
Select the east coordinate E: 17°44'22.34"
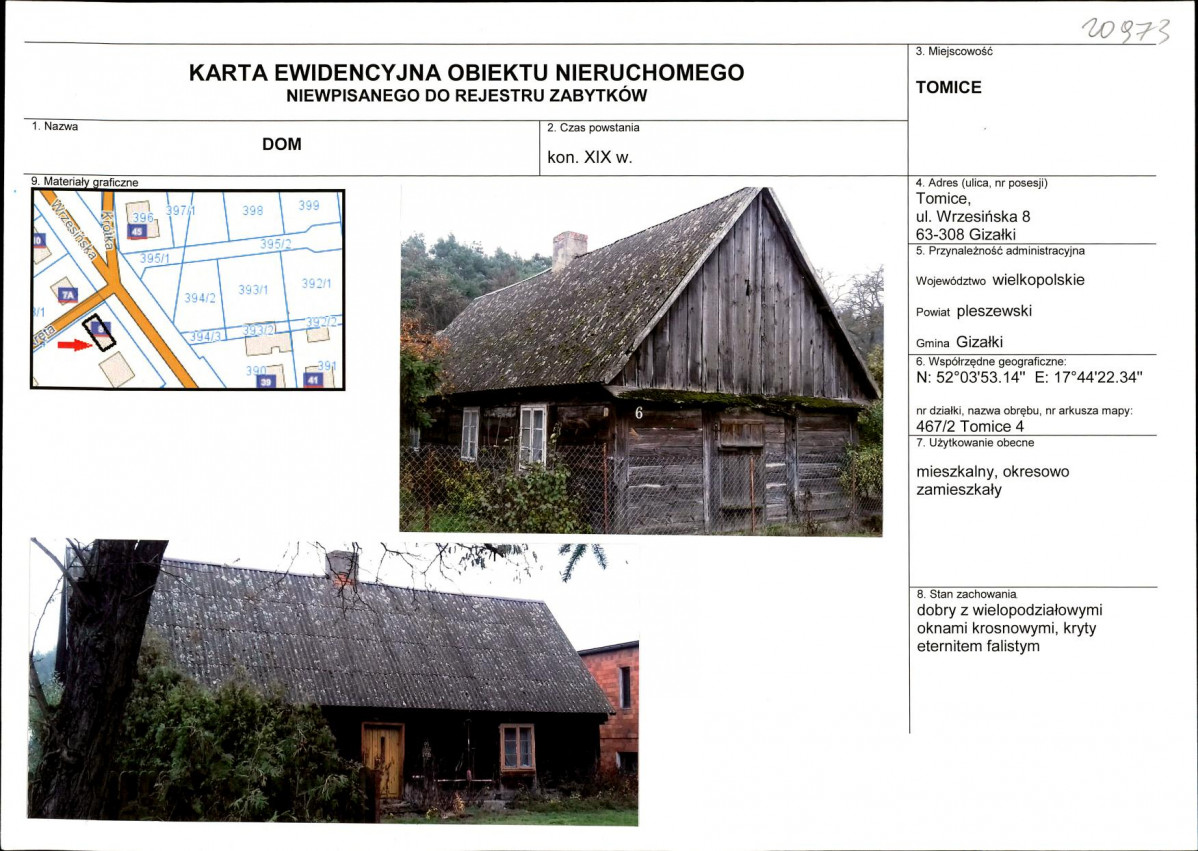click(1089, 377)
